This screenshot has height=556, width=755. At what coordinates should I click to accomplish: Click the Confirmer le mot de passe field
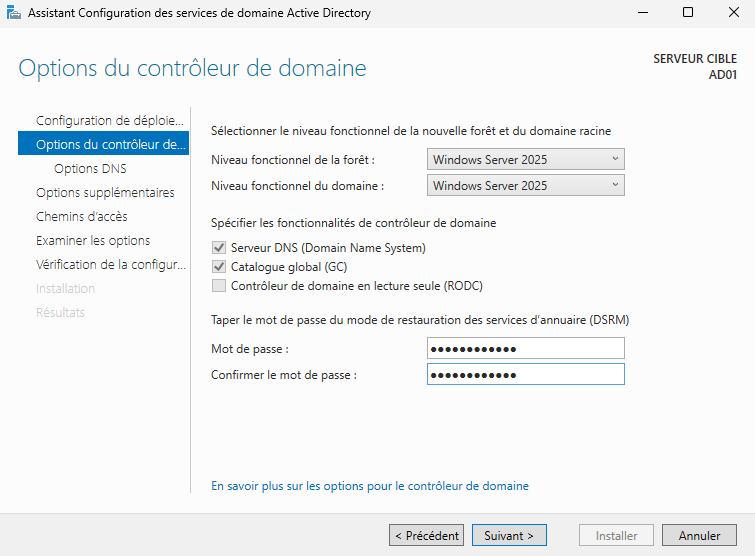tap(525, 374)
